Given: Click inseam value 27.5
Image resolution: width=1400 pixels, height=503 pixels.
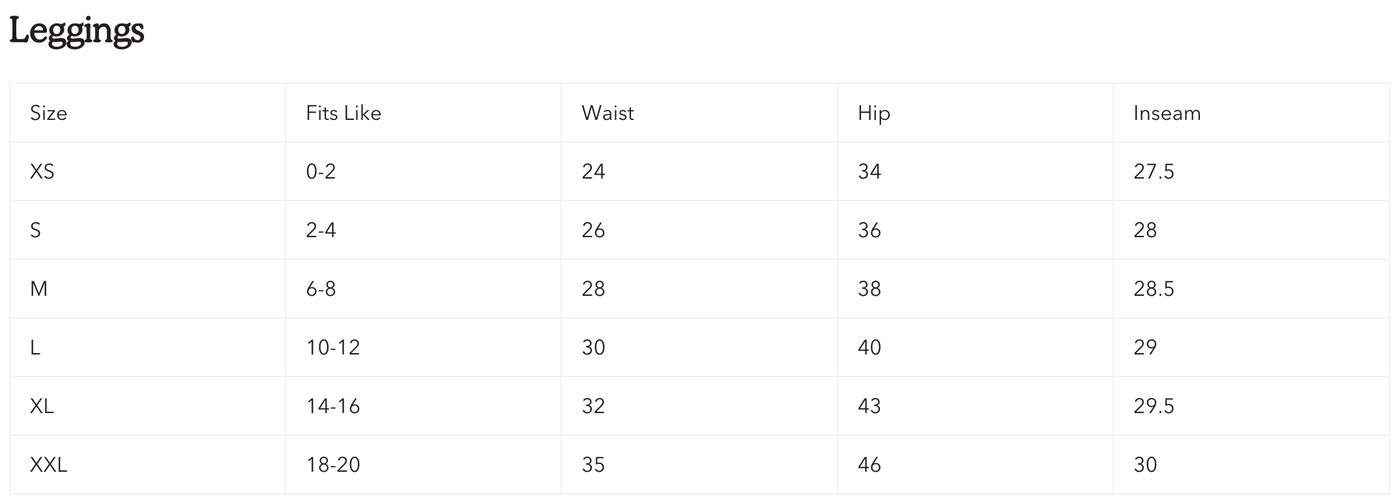Looking at the screenshot, I should (x=1153, y=172).
